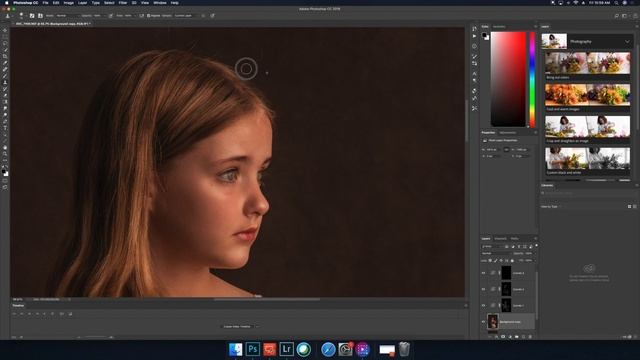The image size is (640, 360).
Task: Click the Delete layer trash icon
Action: coord(530,337)
